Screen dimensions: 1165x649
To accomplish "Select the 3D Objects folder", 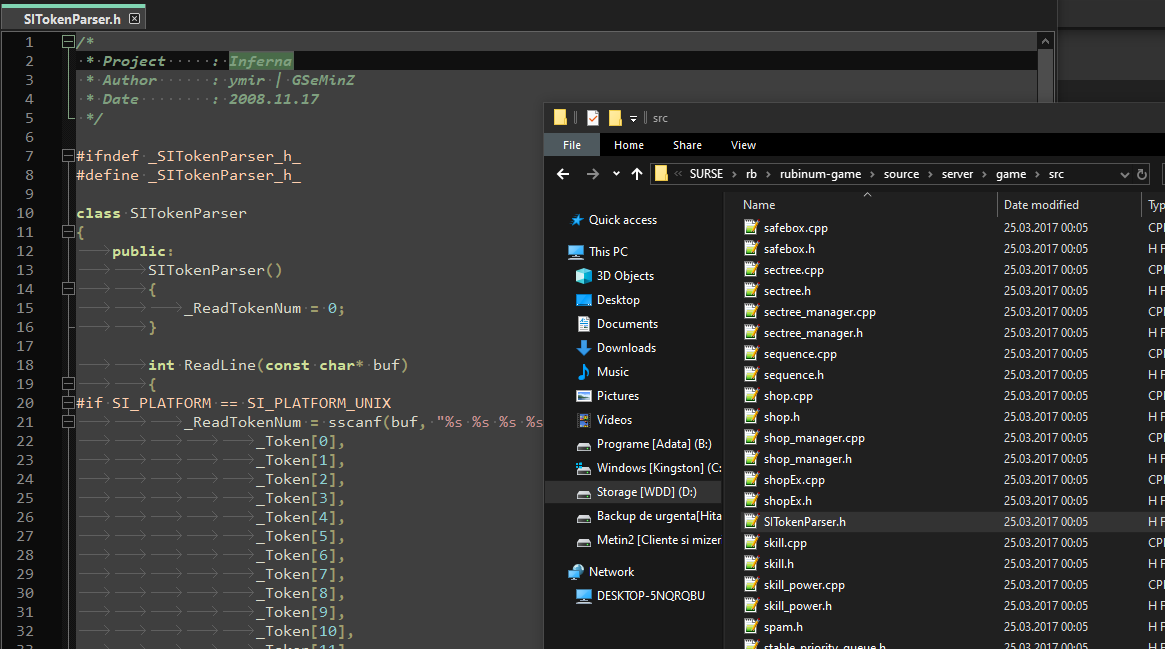I will 625,275.
